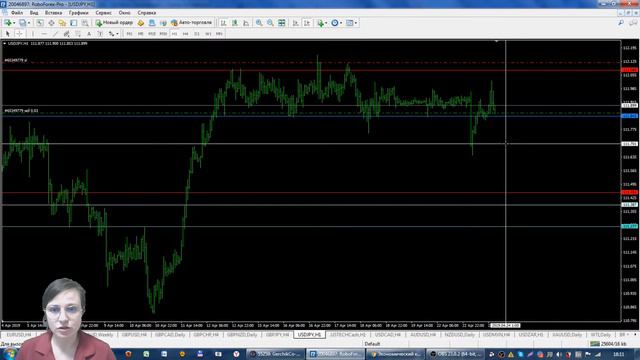This screenshot has width=640, height=360.
Task: Toggle the Terminal panel icon
Action: pos(73,23)
